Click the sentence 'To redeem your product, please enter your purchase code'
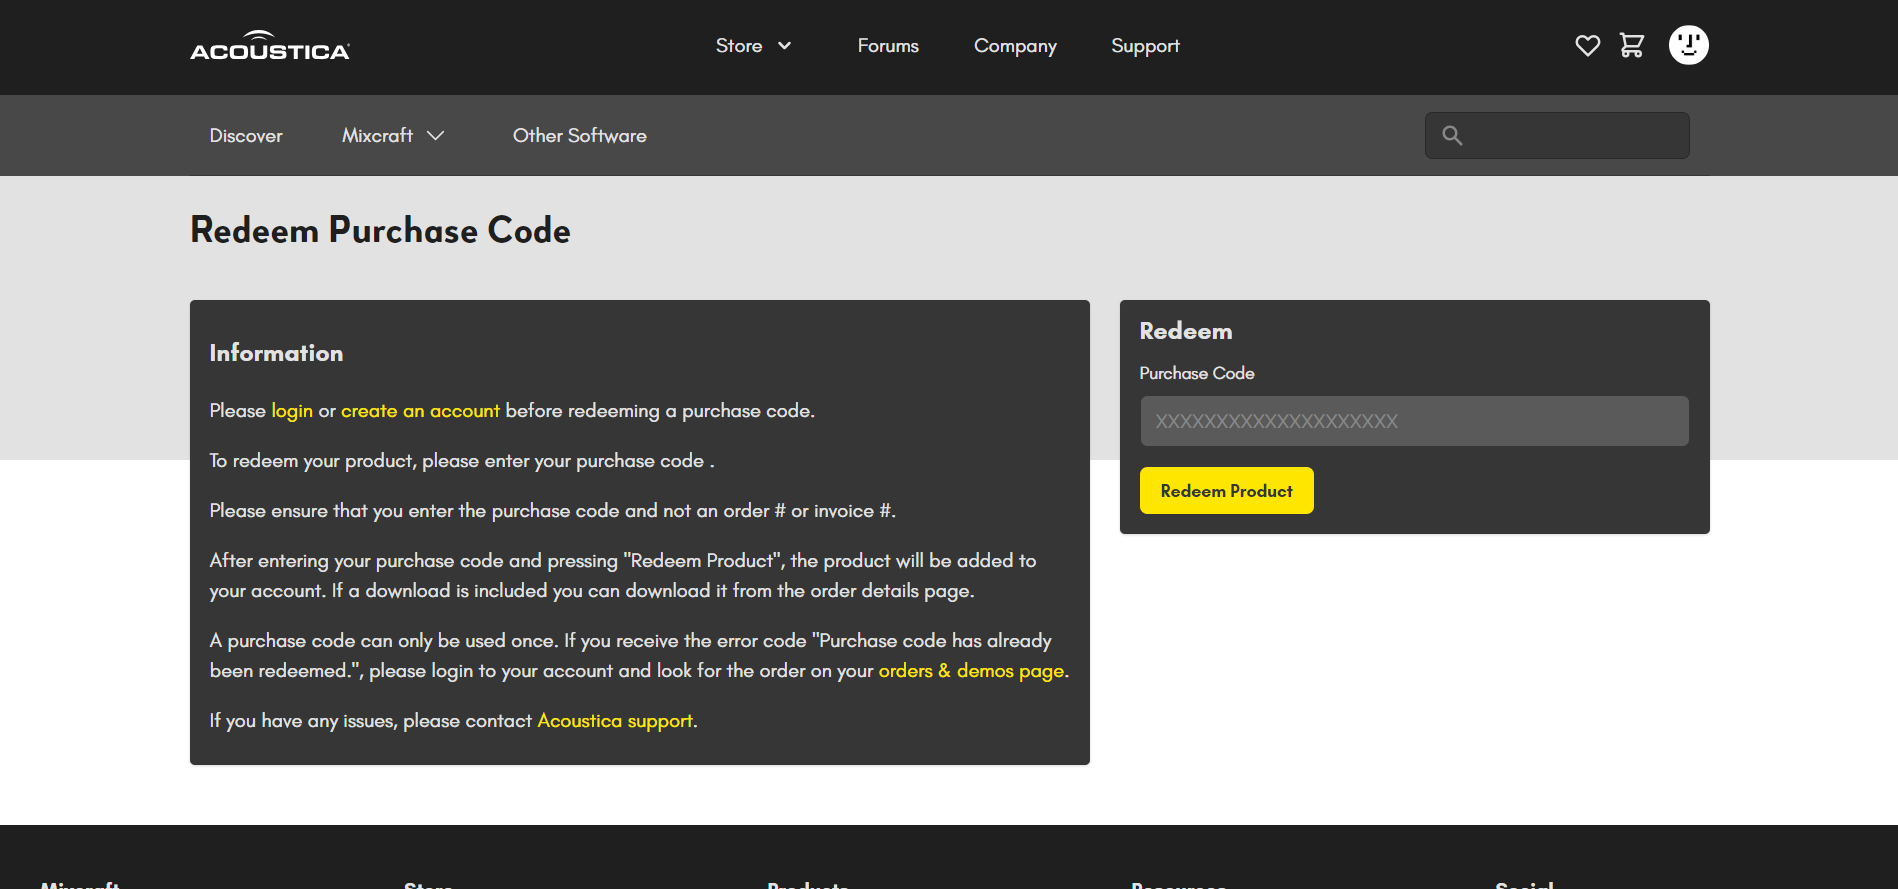This screenshot has height=889, width=1898. 462,461
